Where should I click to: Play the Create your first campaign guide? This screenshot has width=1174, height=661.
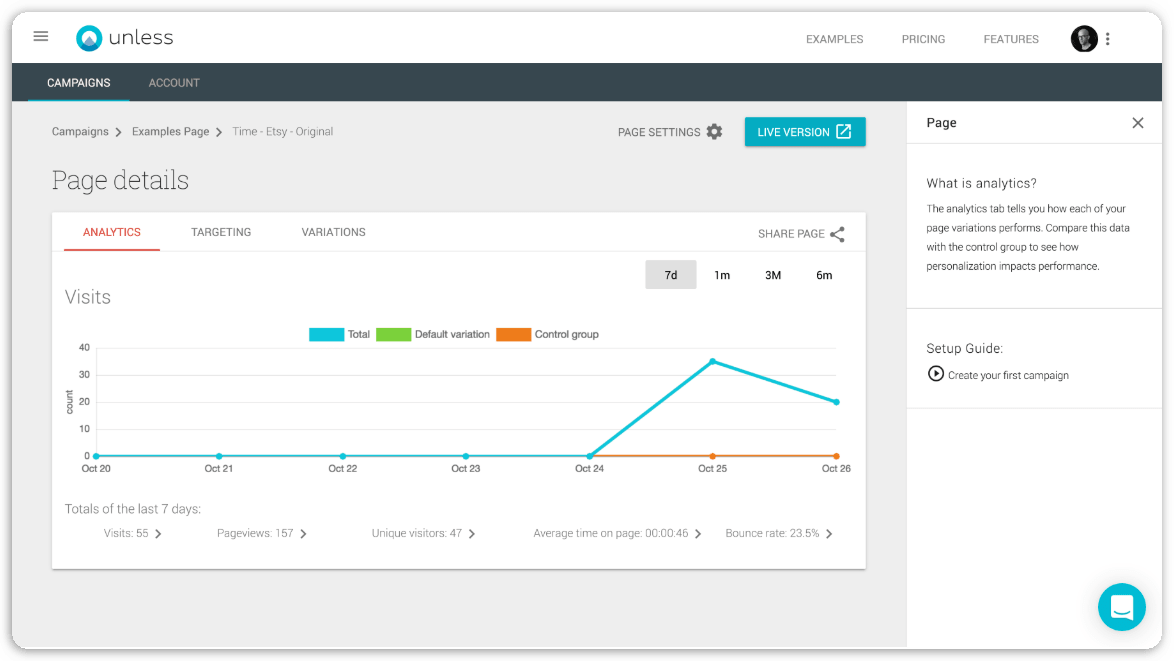(936, 374)
